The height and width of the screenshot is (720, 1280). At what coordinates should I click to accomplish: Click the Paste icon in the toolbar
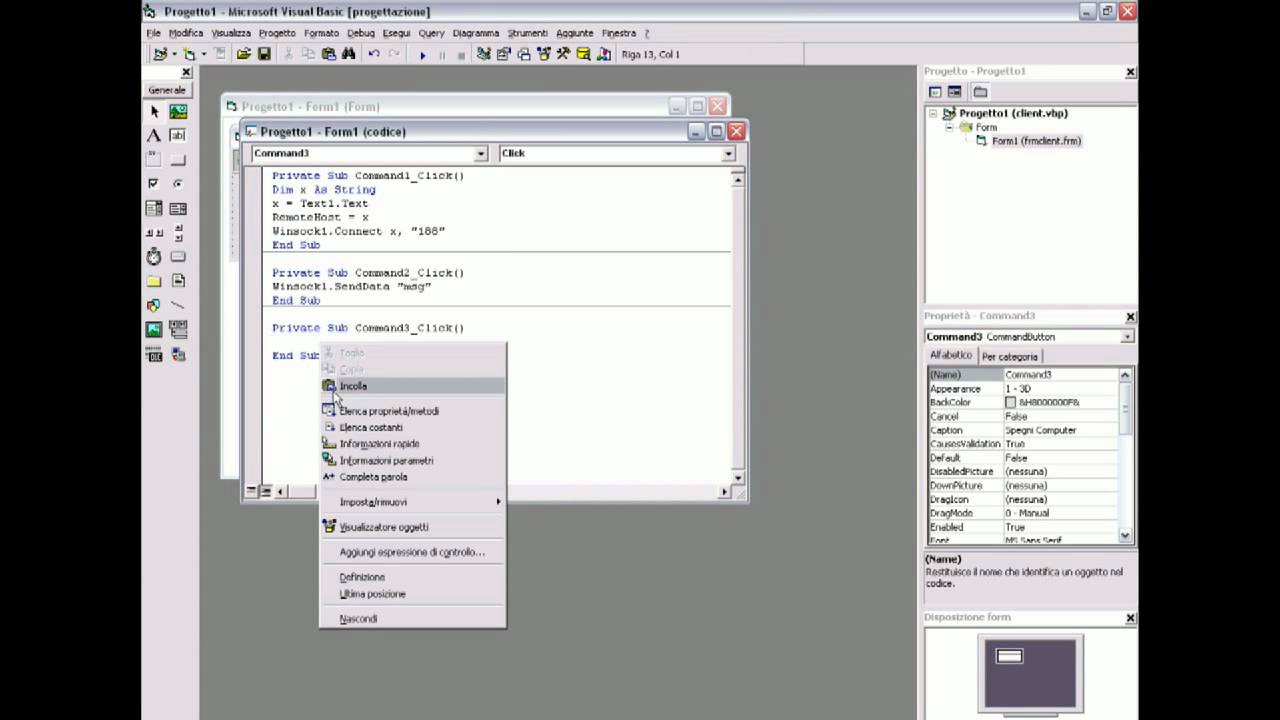pos(328,54)
